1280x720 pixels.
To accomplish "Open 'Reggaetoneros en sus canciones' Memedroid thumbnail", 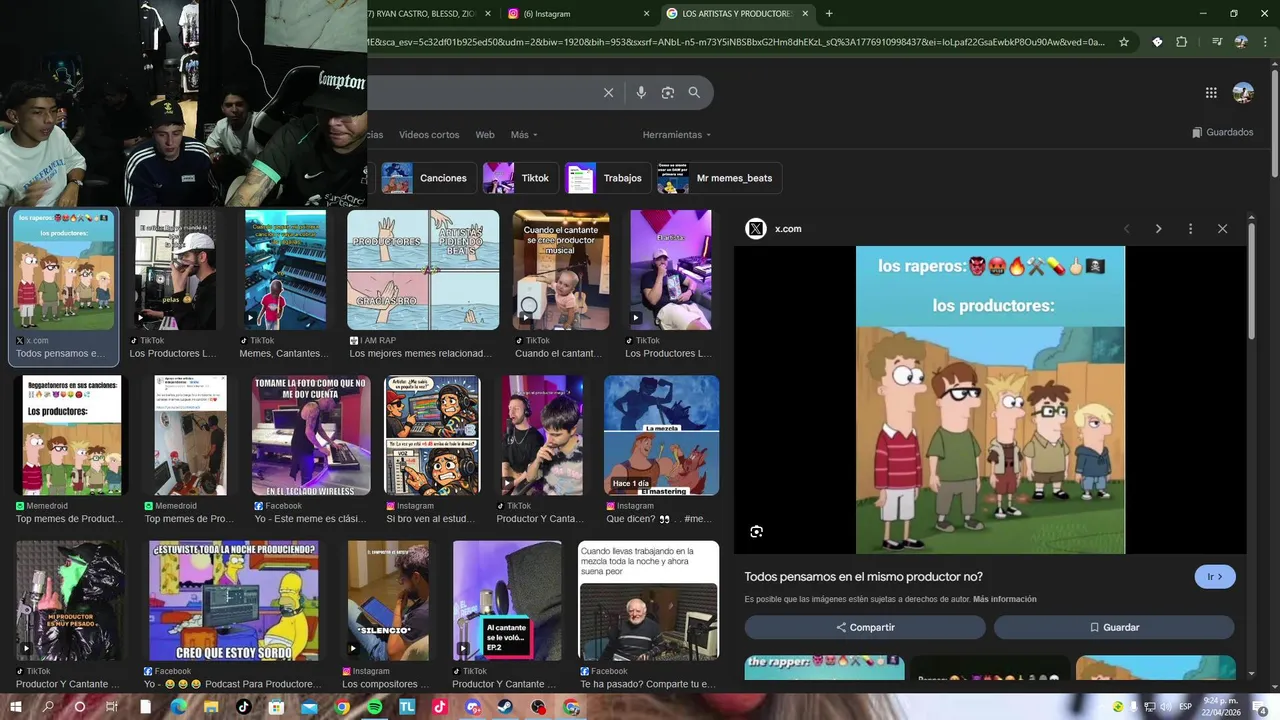I will (72, 435).
